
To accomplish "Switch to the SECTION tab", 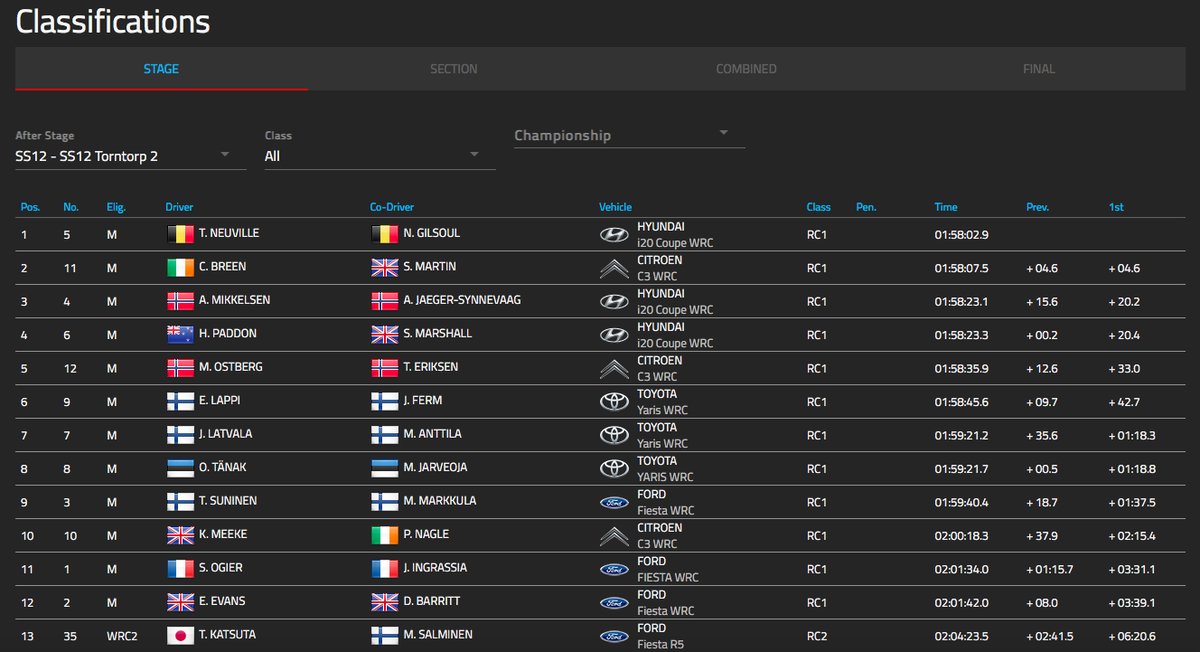I will pyautogui.click(x=453, y=69).
